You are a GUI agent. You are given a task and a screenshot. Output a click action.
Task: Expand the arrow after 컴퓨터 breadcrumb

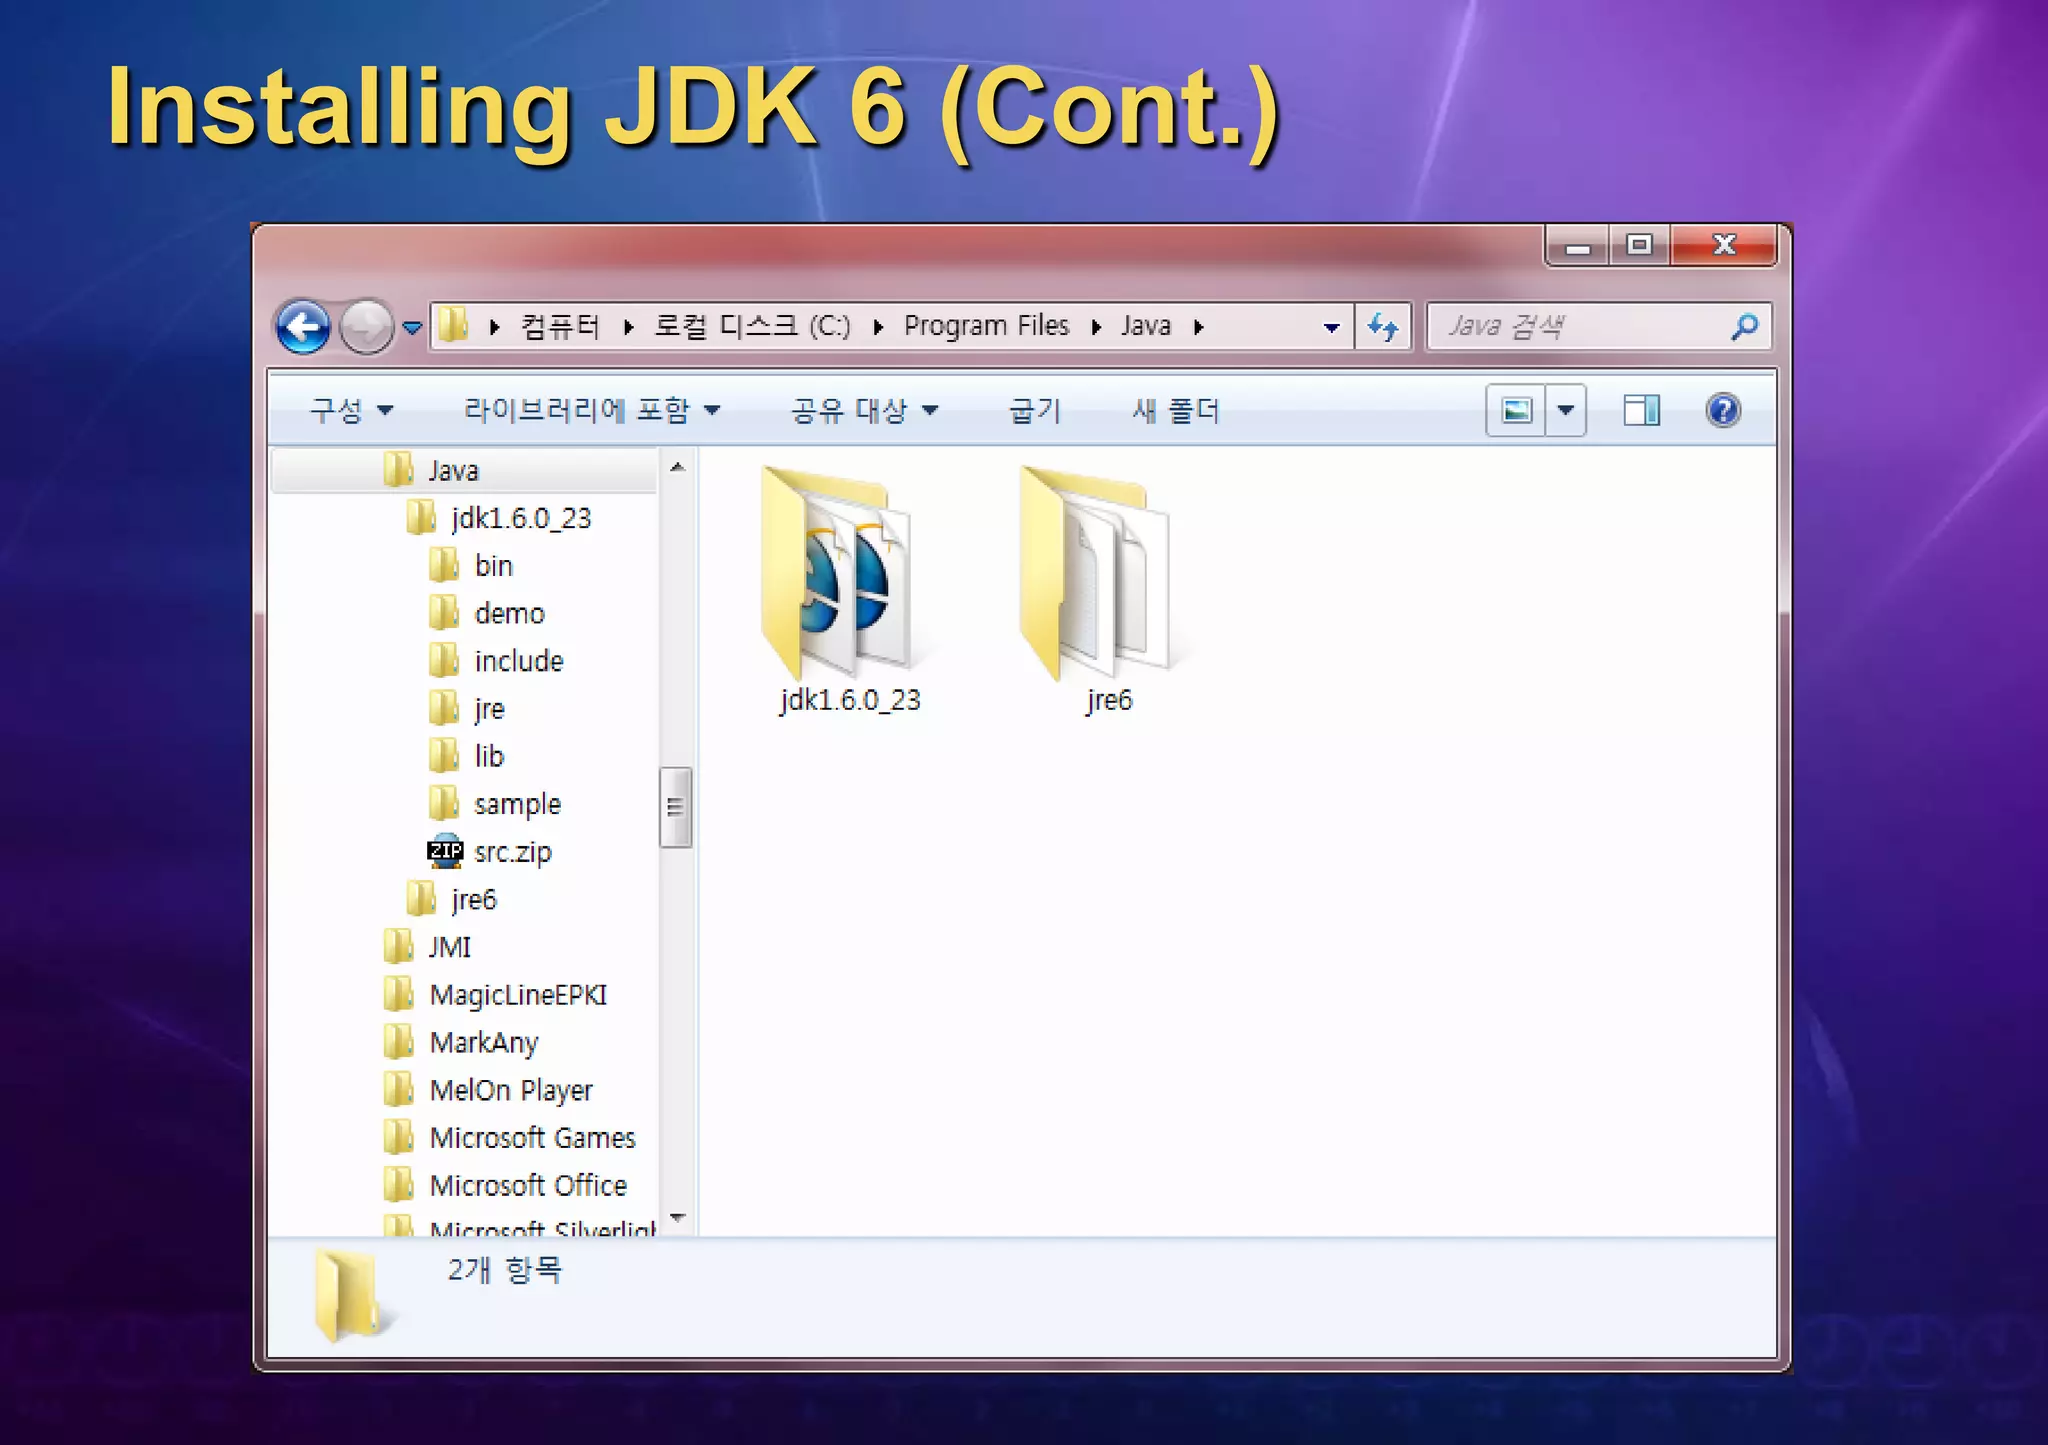(x=628, y=327)
